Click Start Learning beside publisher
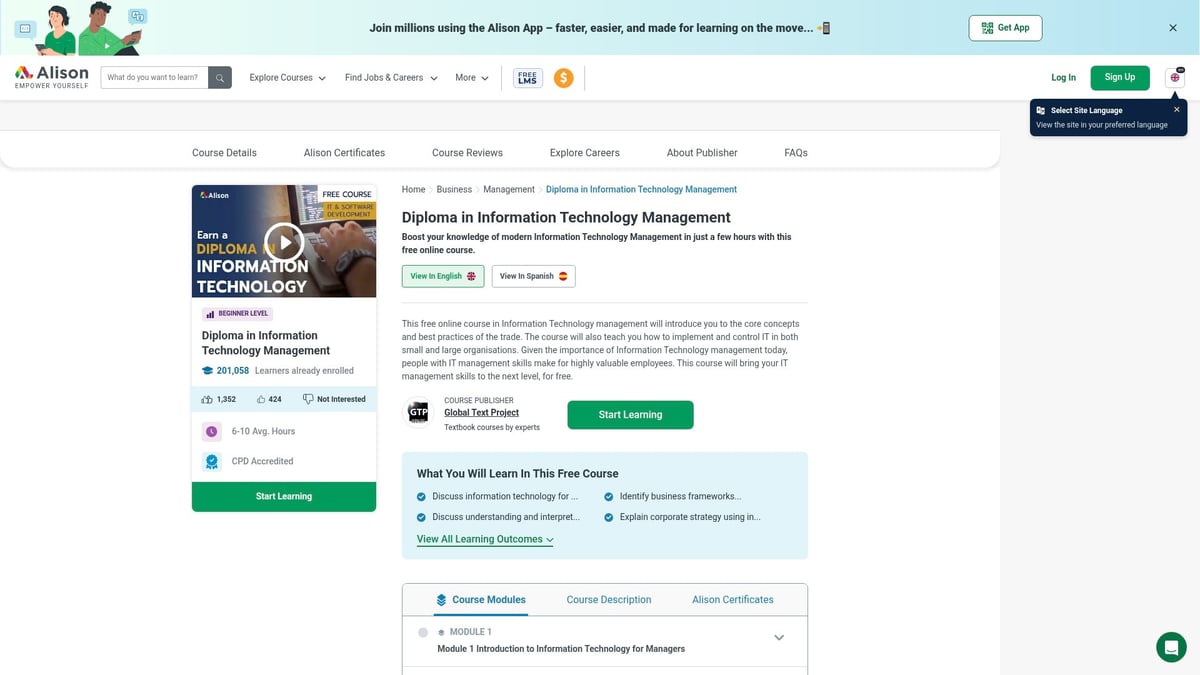Image resolution: width=1200 pixels, height=675 pixels. tap(630, 415)
